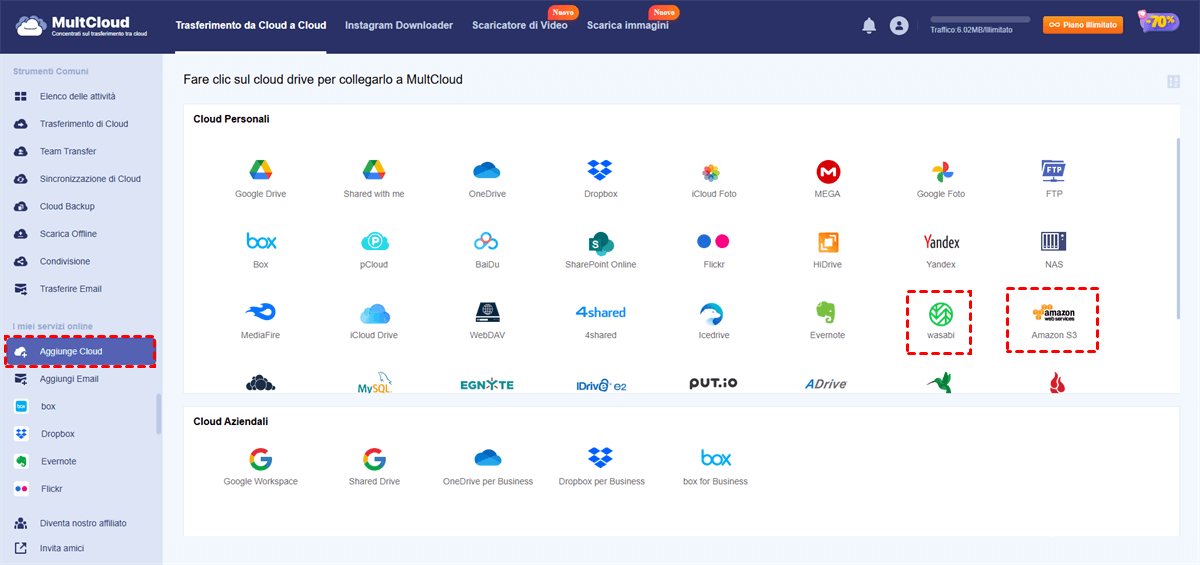This screenshot has height=565, width=1200.
Task: Select Shared Drive business cloud
Action: [x=374, y=467]
